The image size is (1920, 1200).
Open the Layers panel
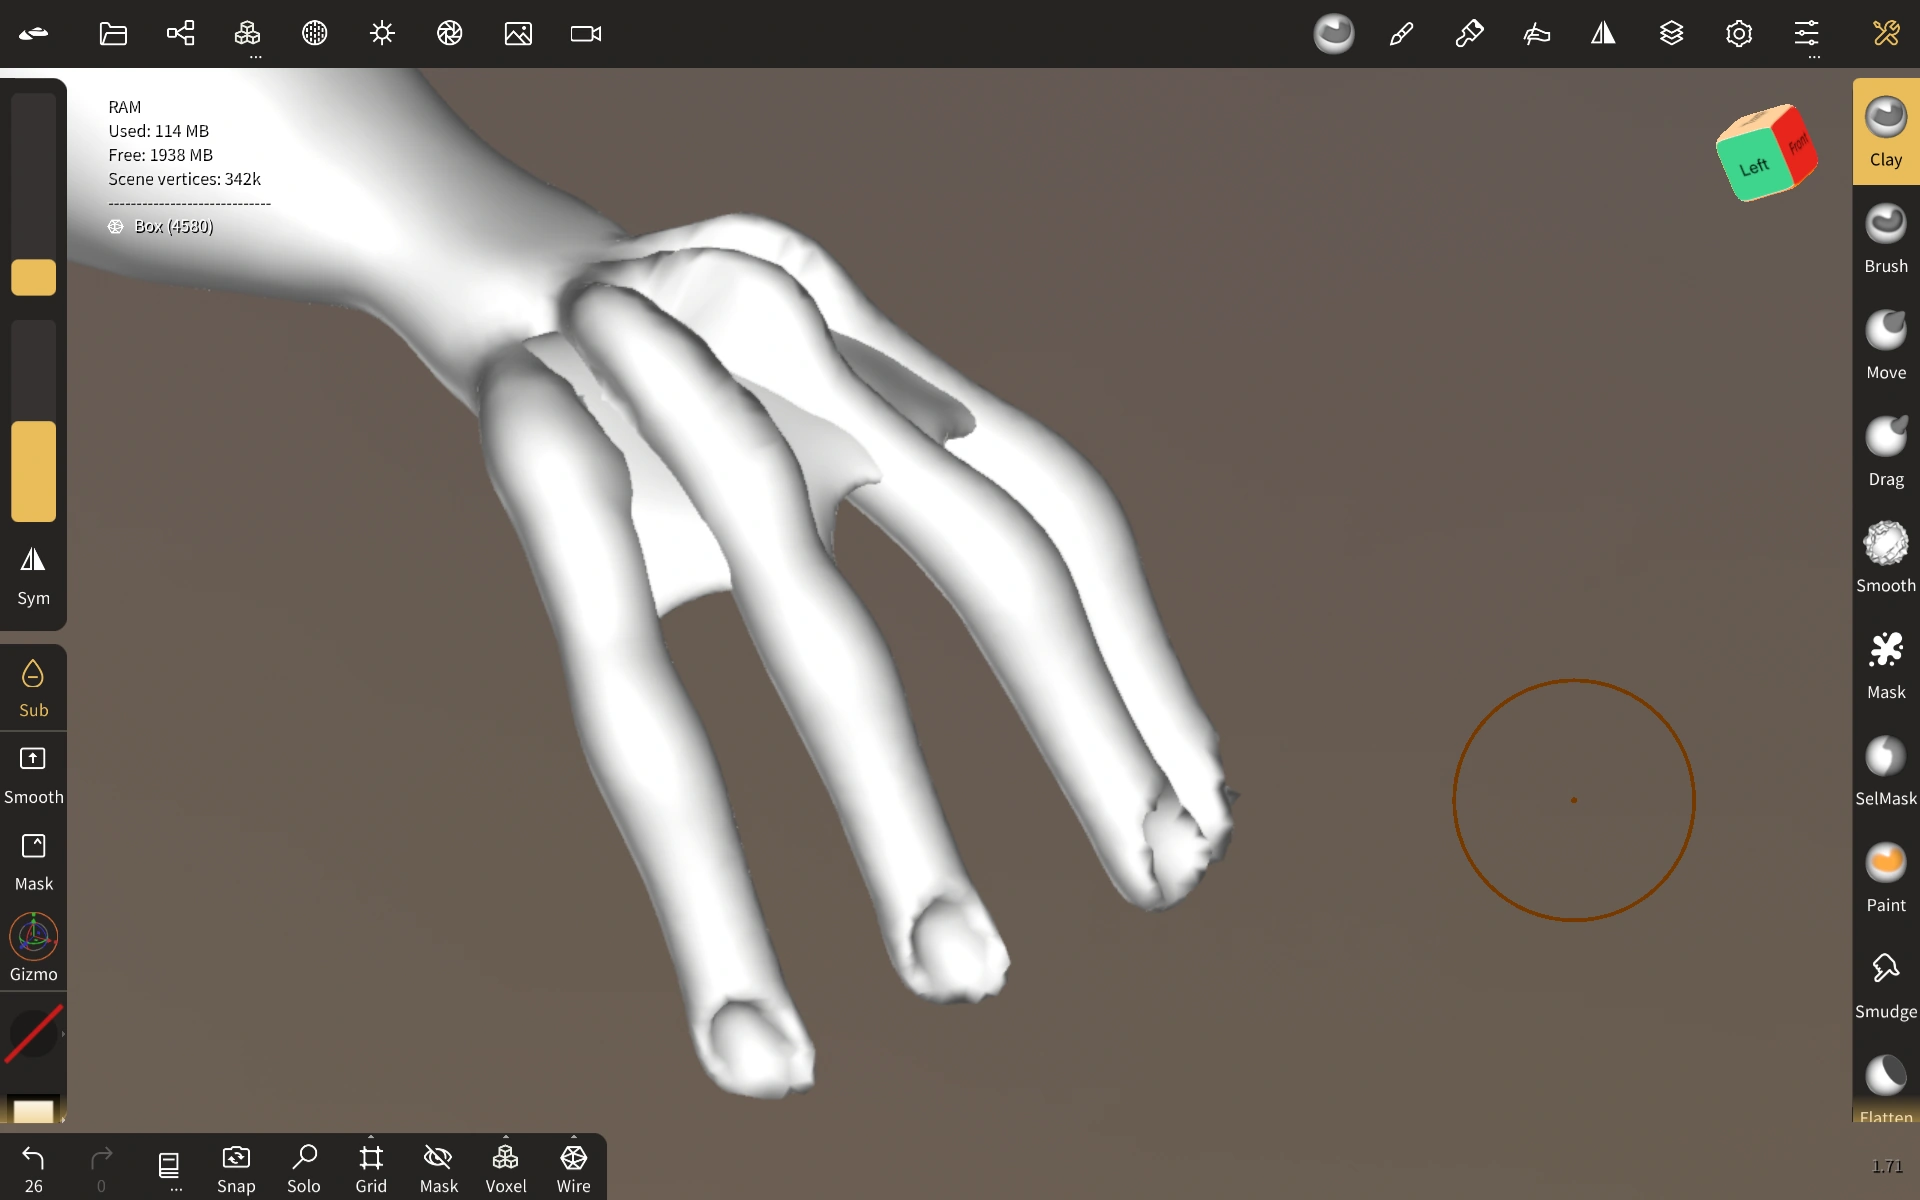click(x=1672, y=33)
